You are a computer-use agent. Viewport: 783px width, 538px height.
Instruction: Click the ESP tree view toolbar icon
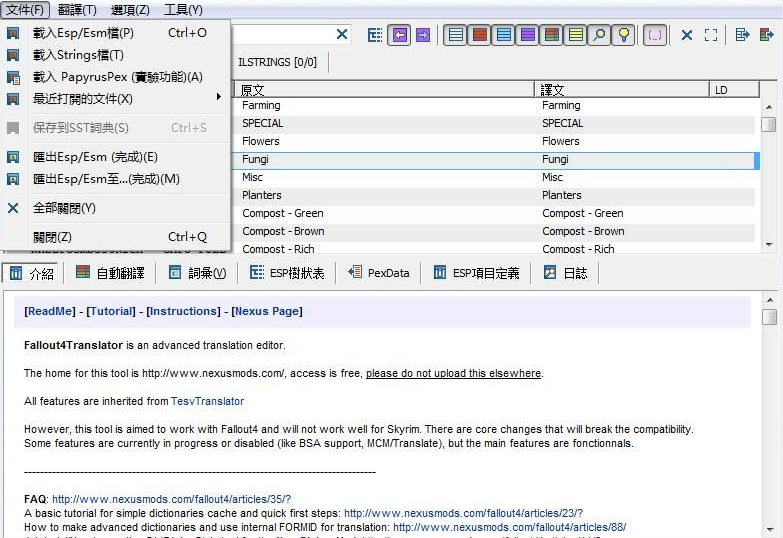[x=375, y=35]
